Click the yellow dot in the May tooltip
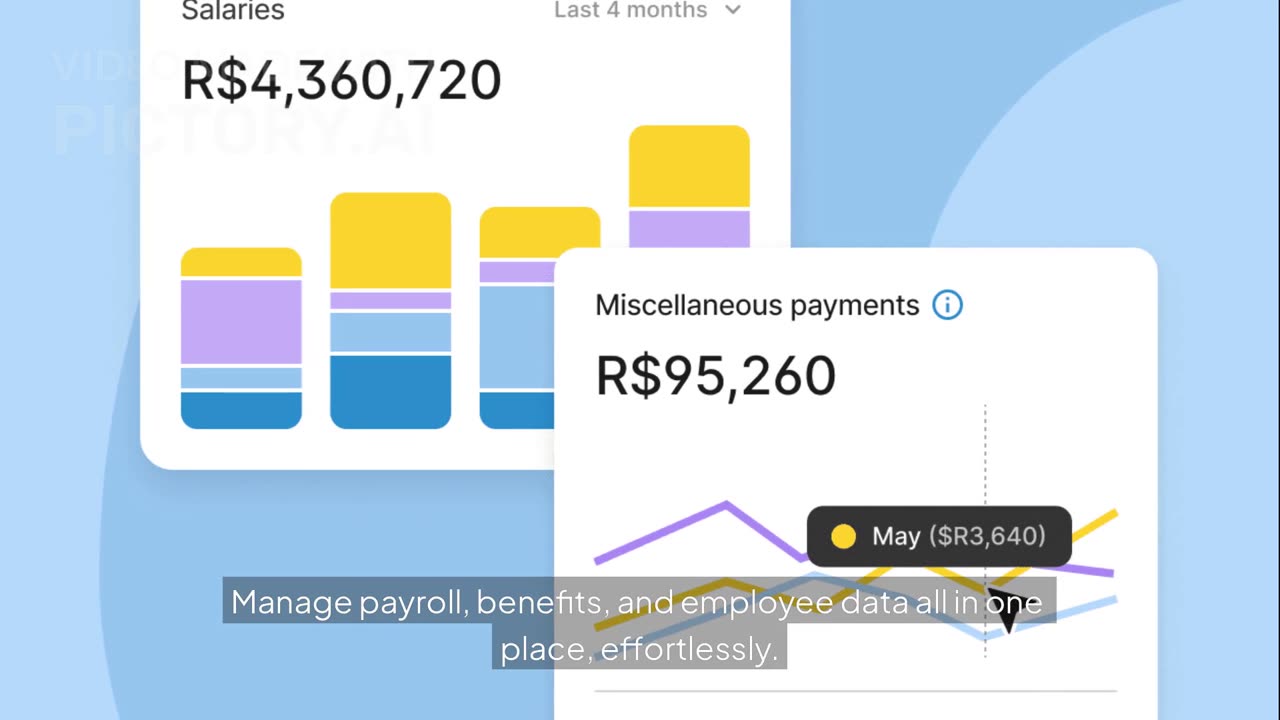 point(844,537)
